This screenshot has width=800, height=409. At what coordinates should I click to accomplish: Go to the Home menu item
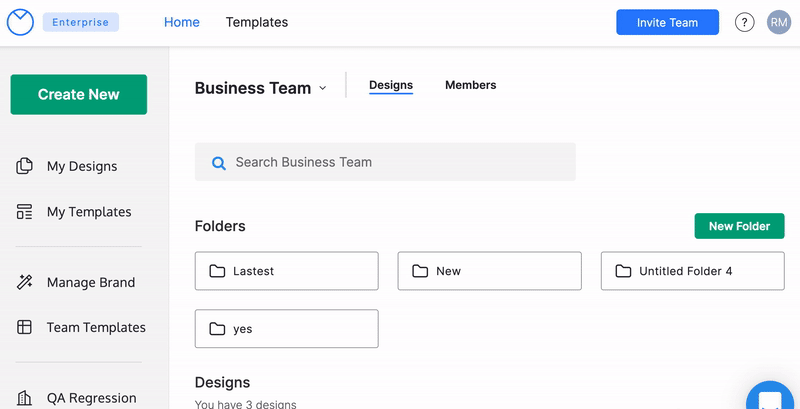[182, 22]
